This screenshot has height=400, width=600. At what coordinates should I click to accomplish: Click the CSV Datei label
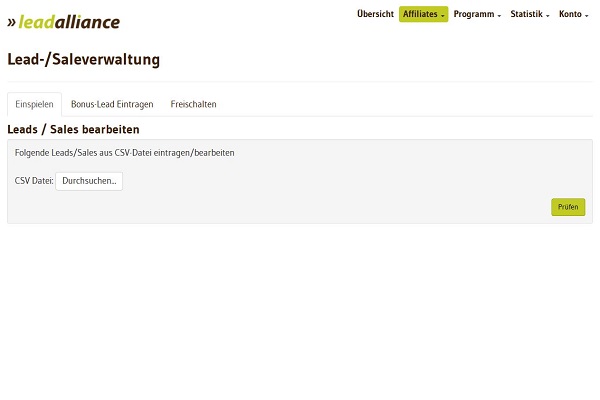pos(34,181)
